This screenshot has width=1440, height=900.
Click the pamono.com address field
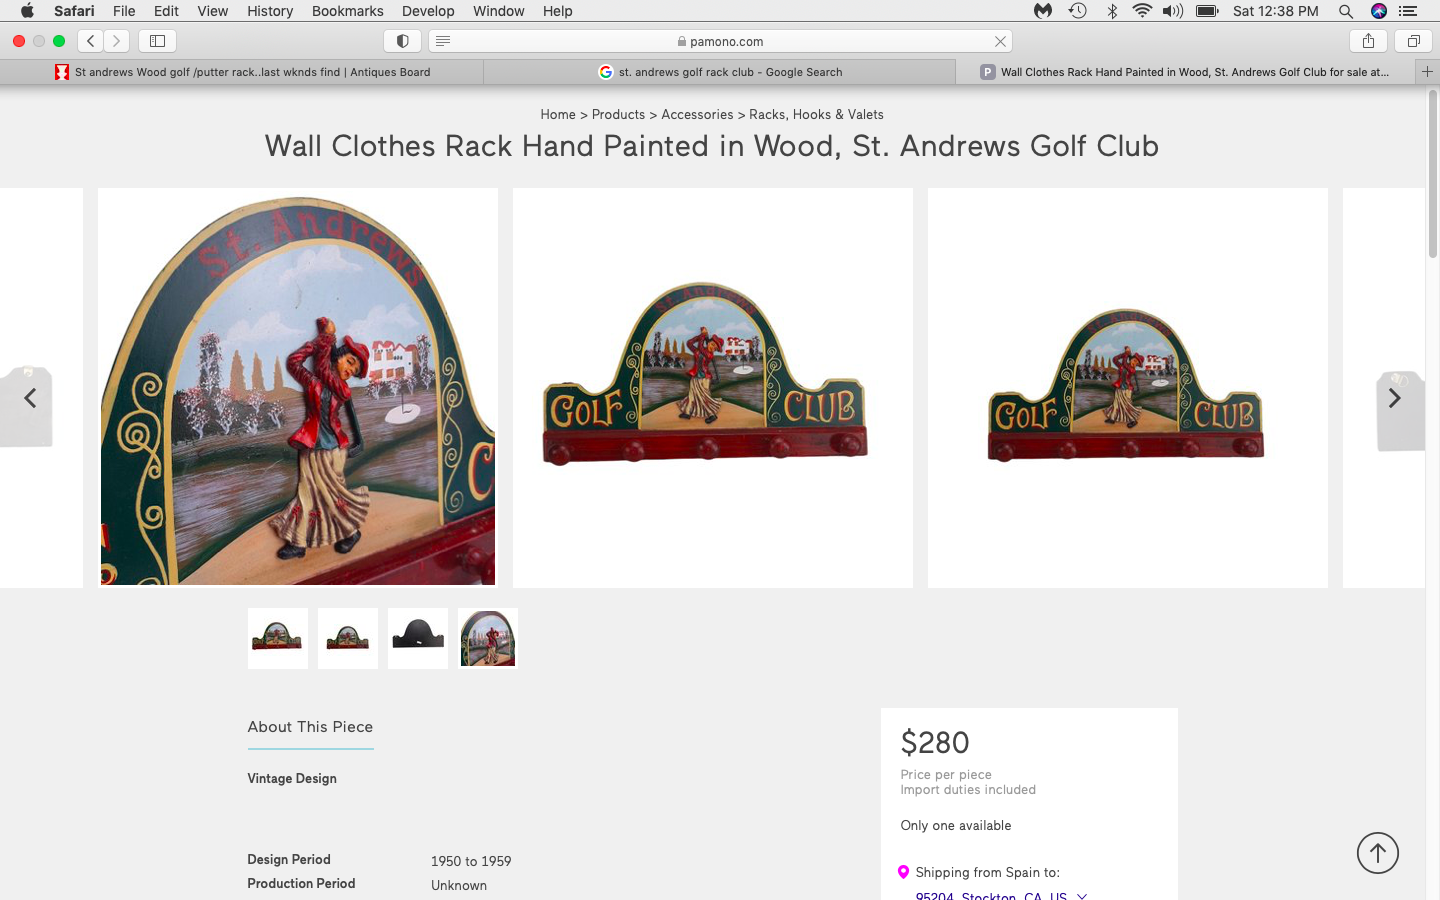[720, 41]
